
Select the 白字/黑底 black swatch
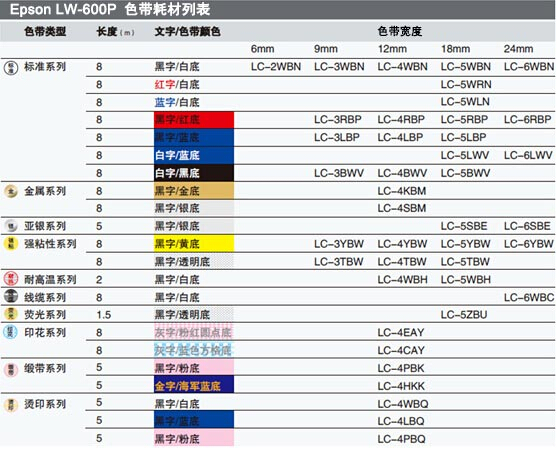[x=194, y=173]
